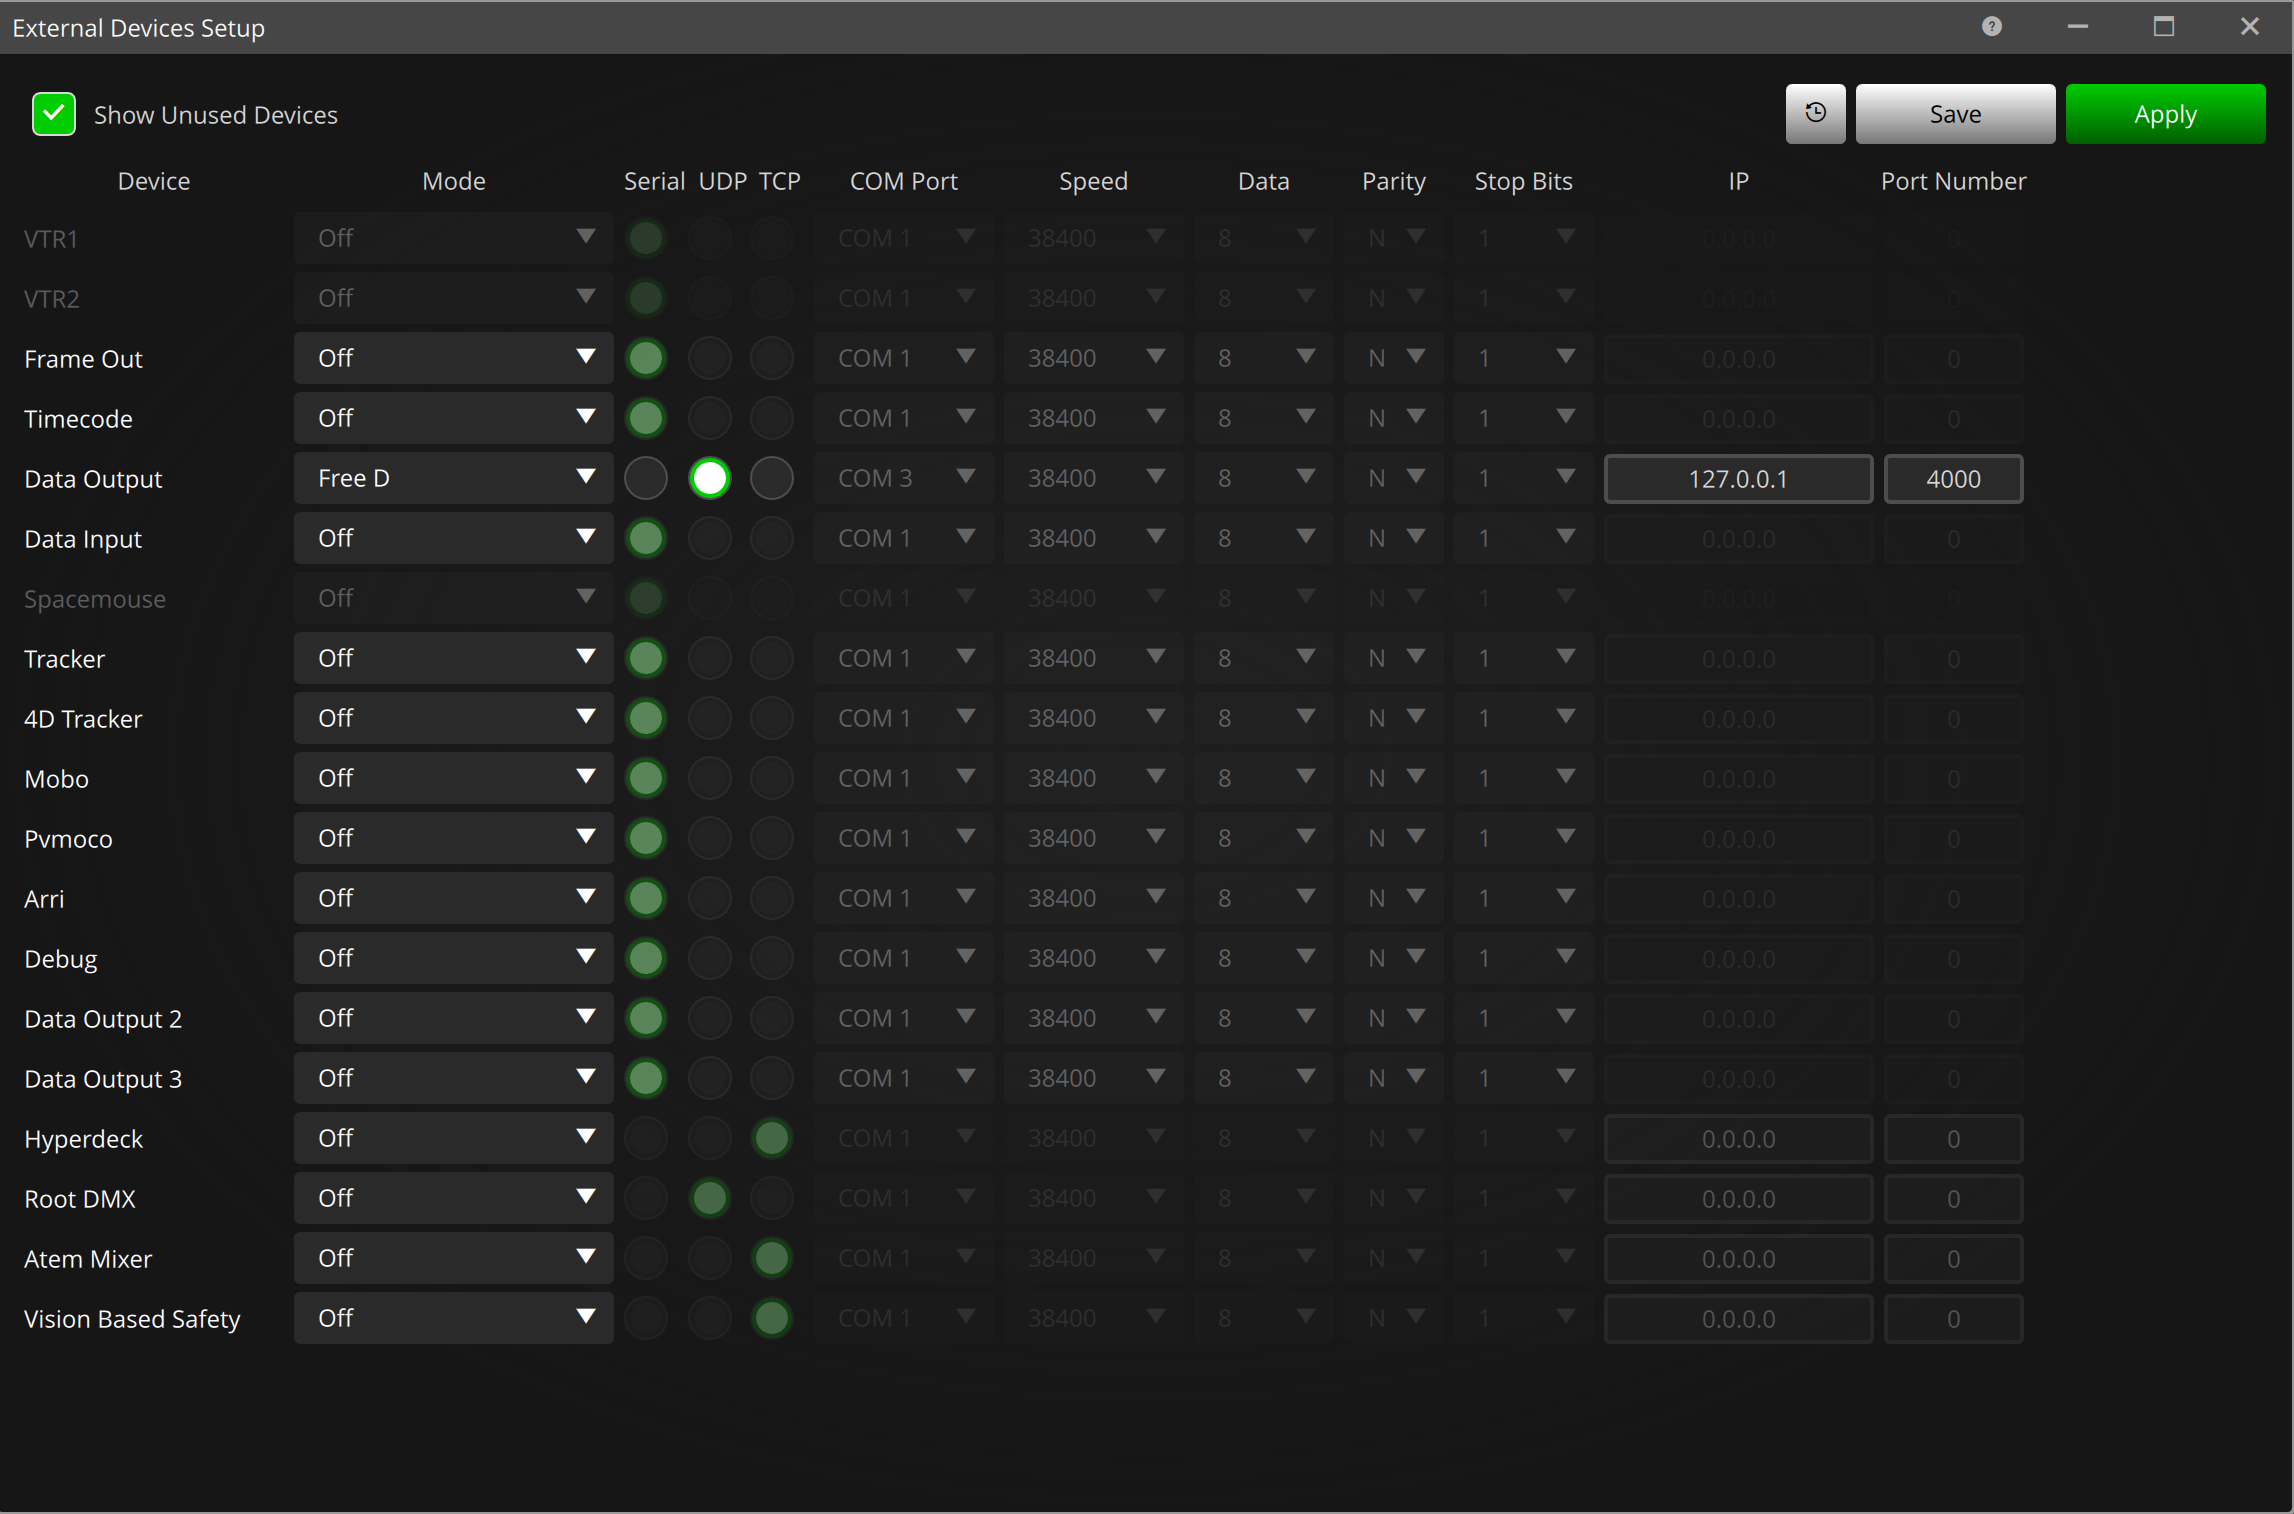Select TCP radio for Timecode row
2294x1514 pixels.
(772, 418)
